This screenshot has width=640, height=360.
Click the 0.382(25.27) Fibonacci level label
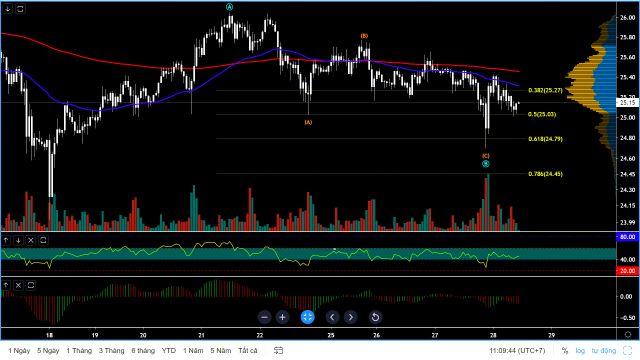[x=545, y=90]
